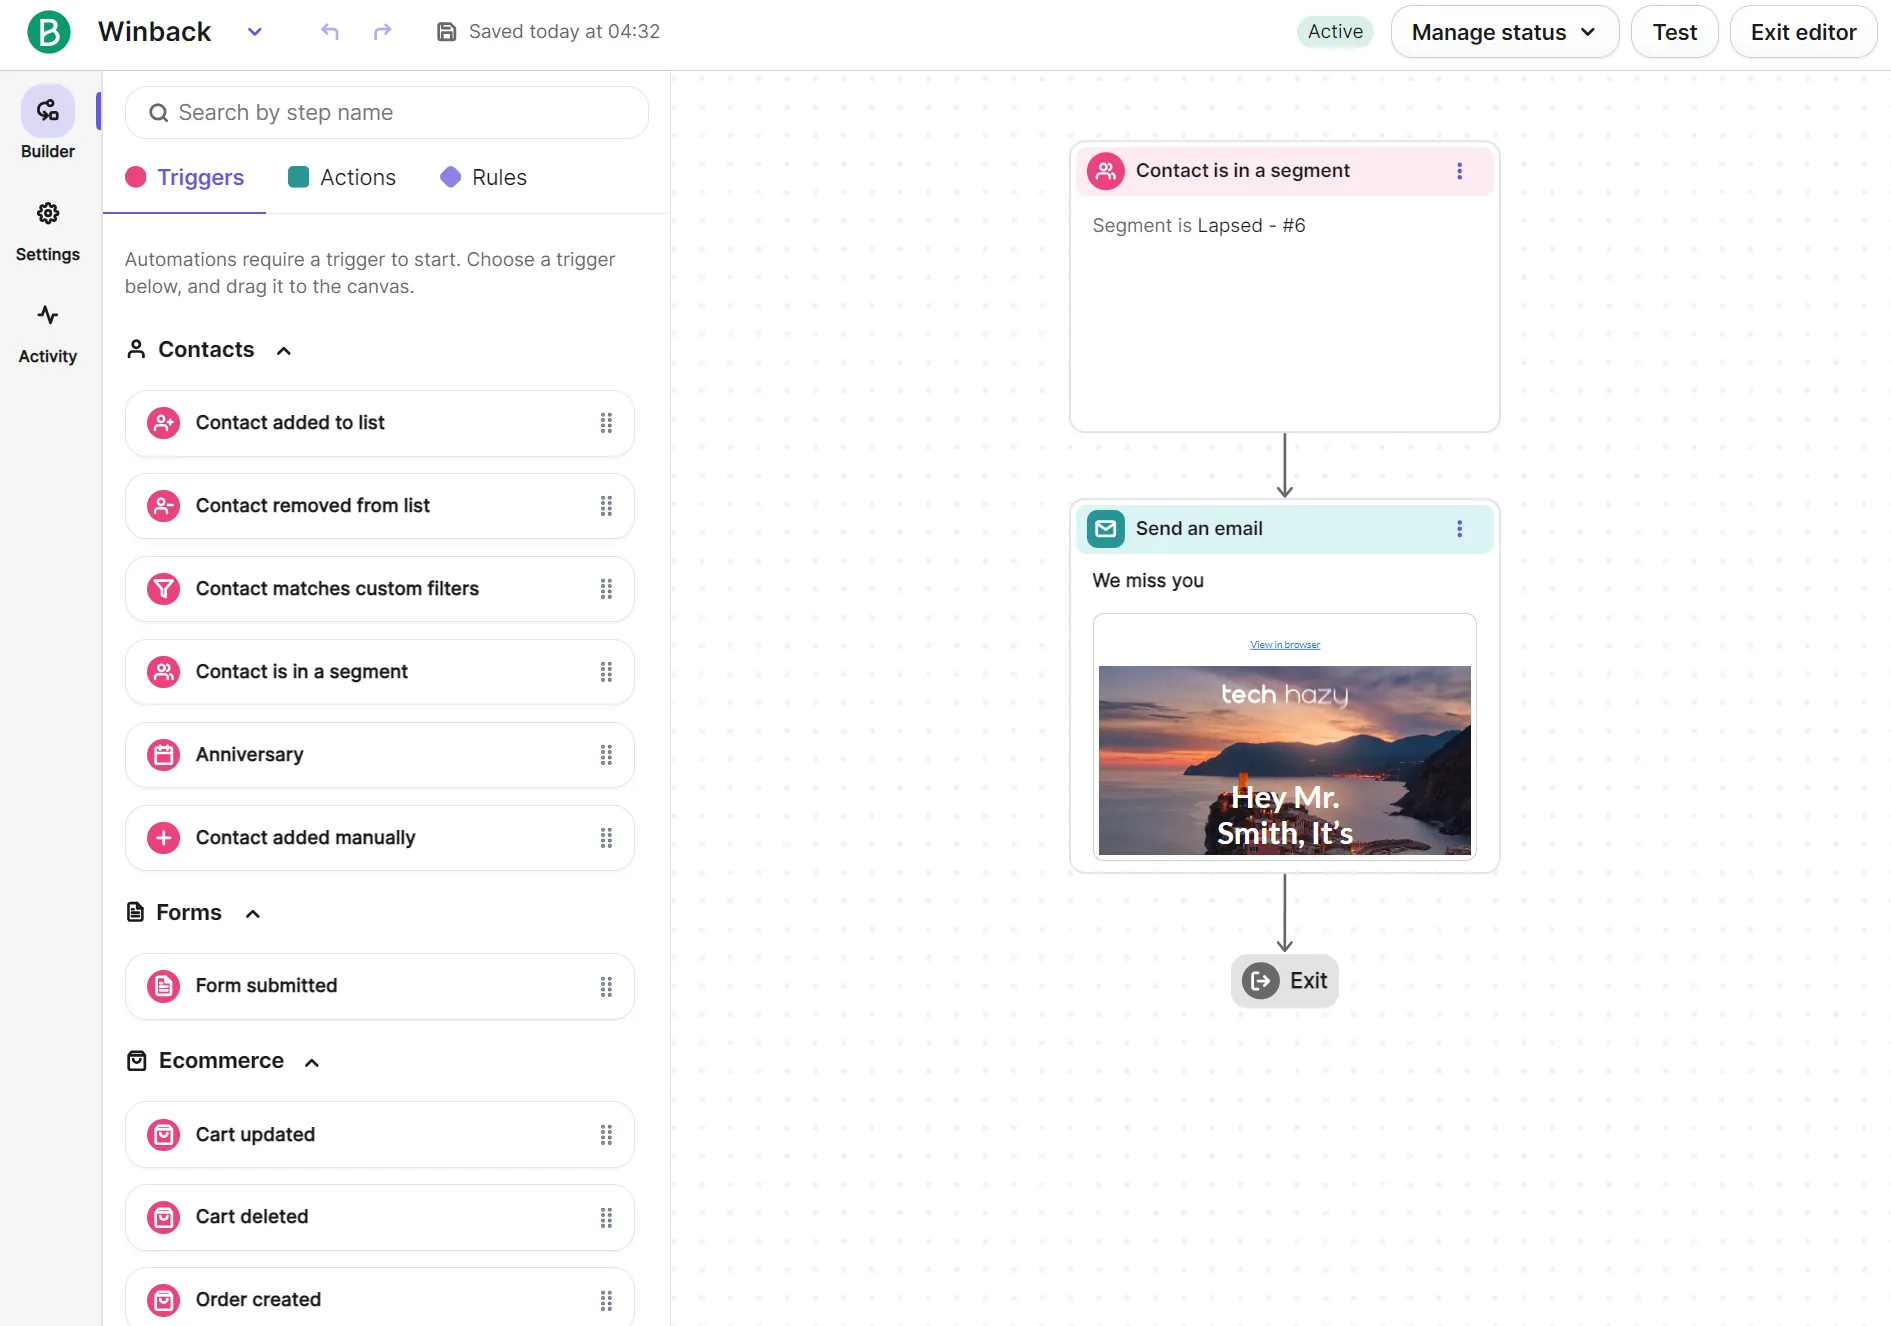The height and width of the screenshot is (1326, 1891).
Task: Switch to the Rules tab
Action: click(x=484, y=178)
